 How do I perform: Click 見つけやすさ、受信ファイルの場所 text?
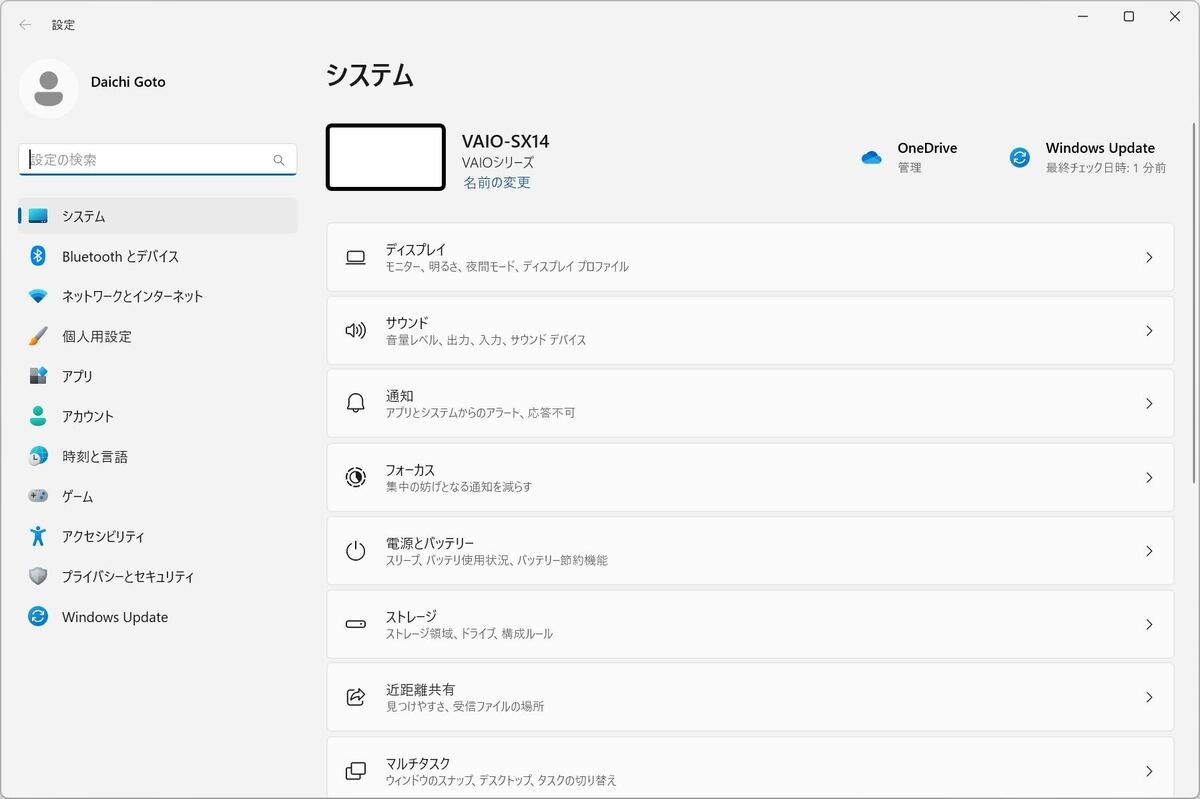point(465,707)
